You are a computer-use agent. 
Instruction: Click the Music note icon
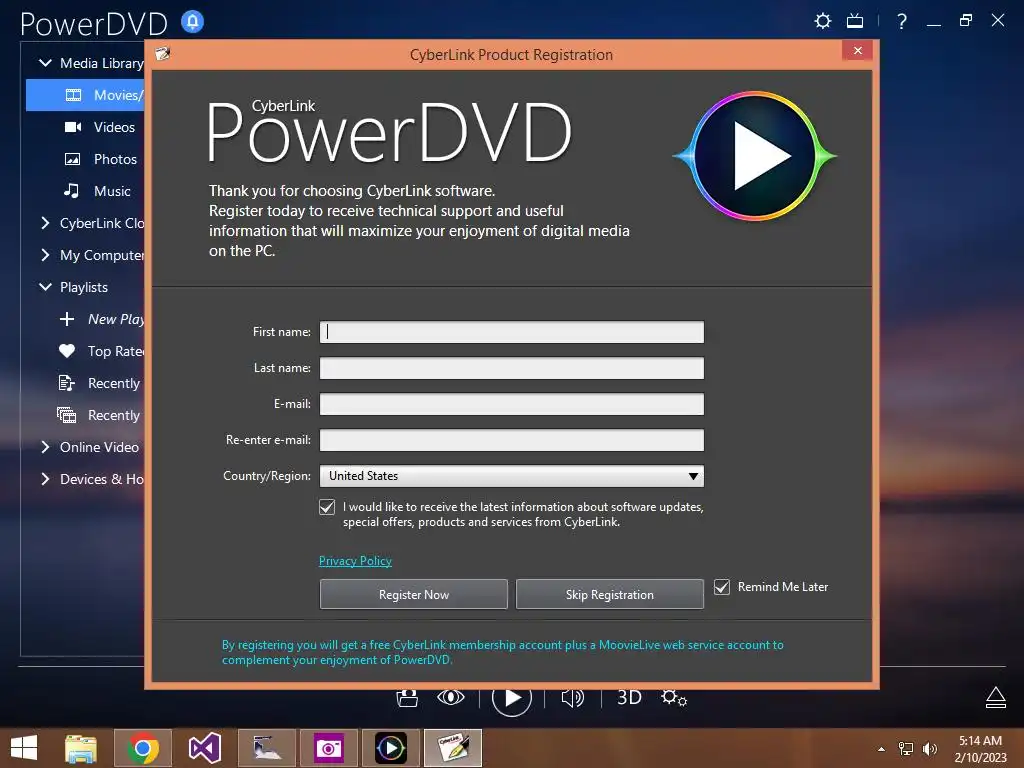71,191
